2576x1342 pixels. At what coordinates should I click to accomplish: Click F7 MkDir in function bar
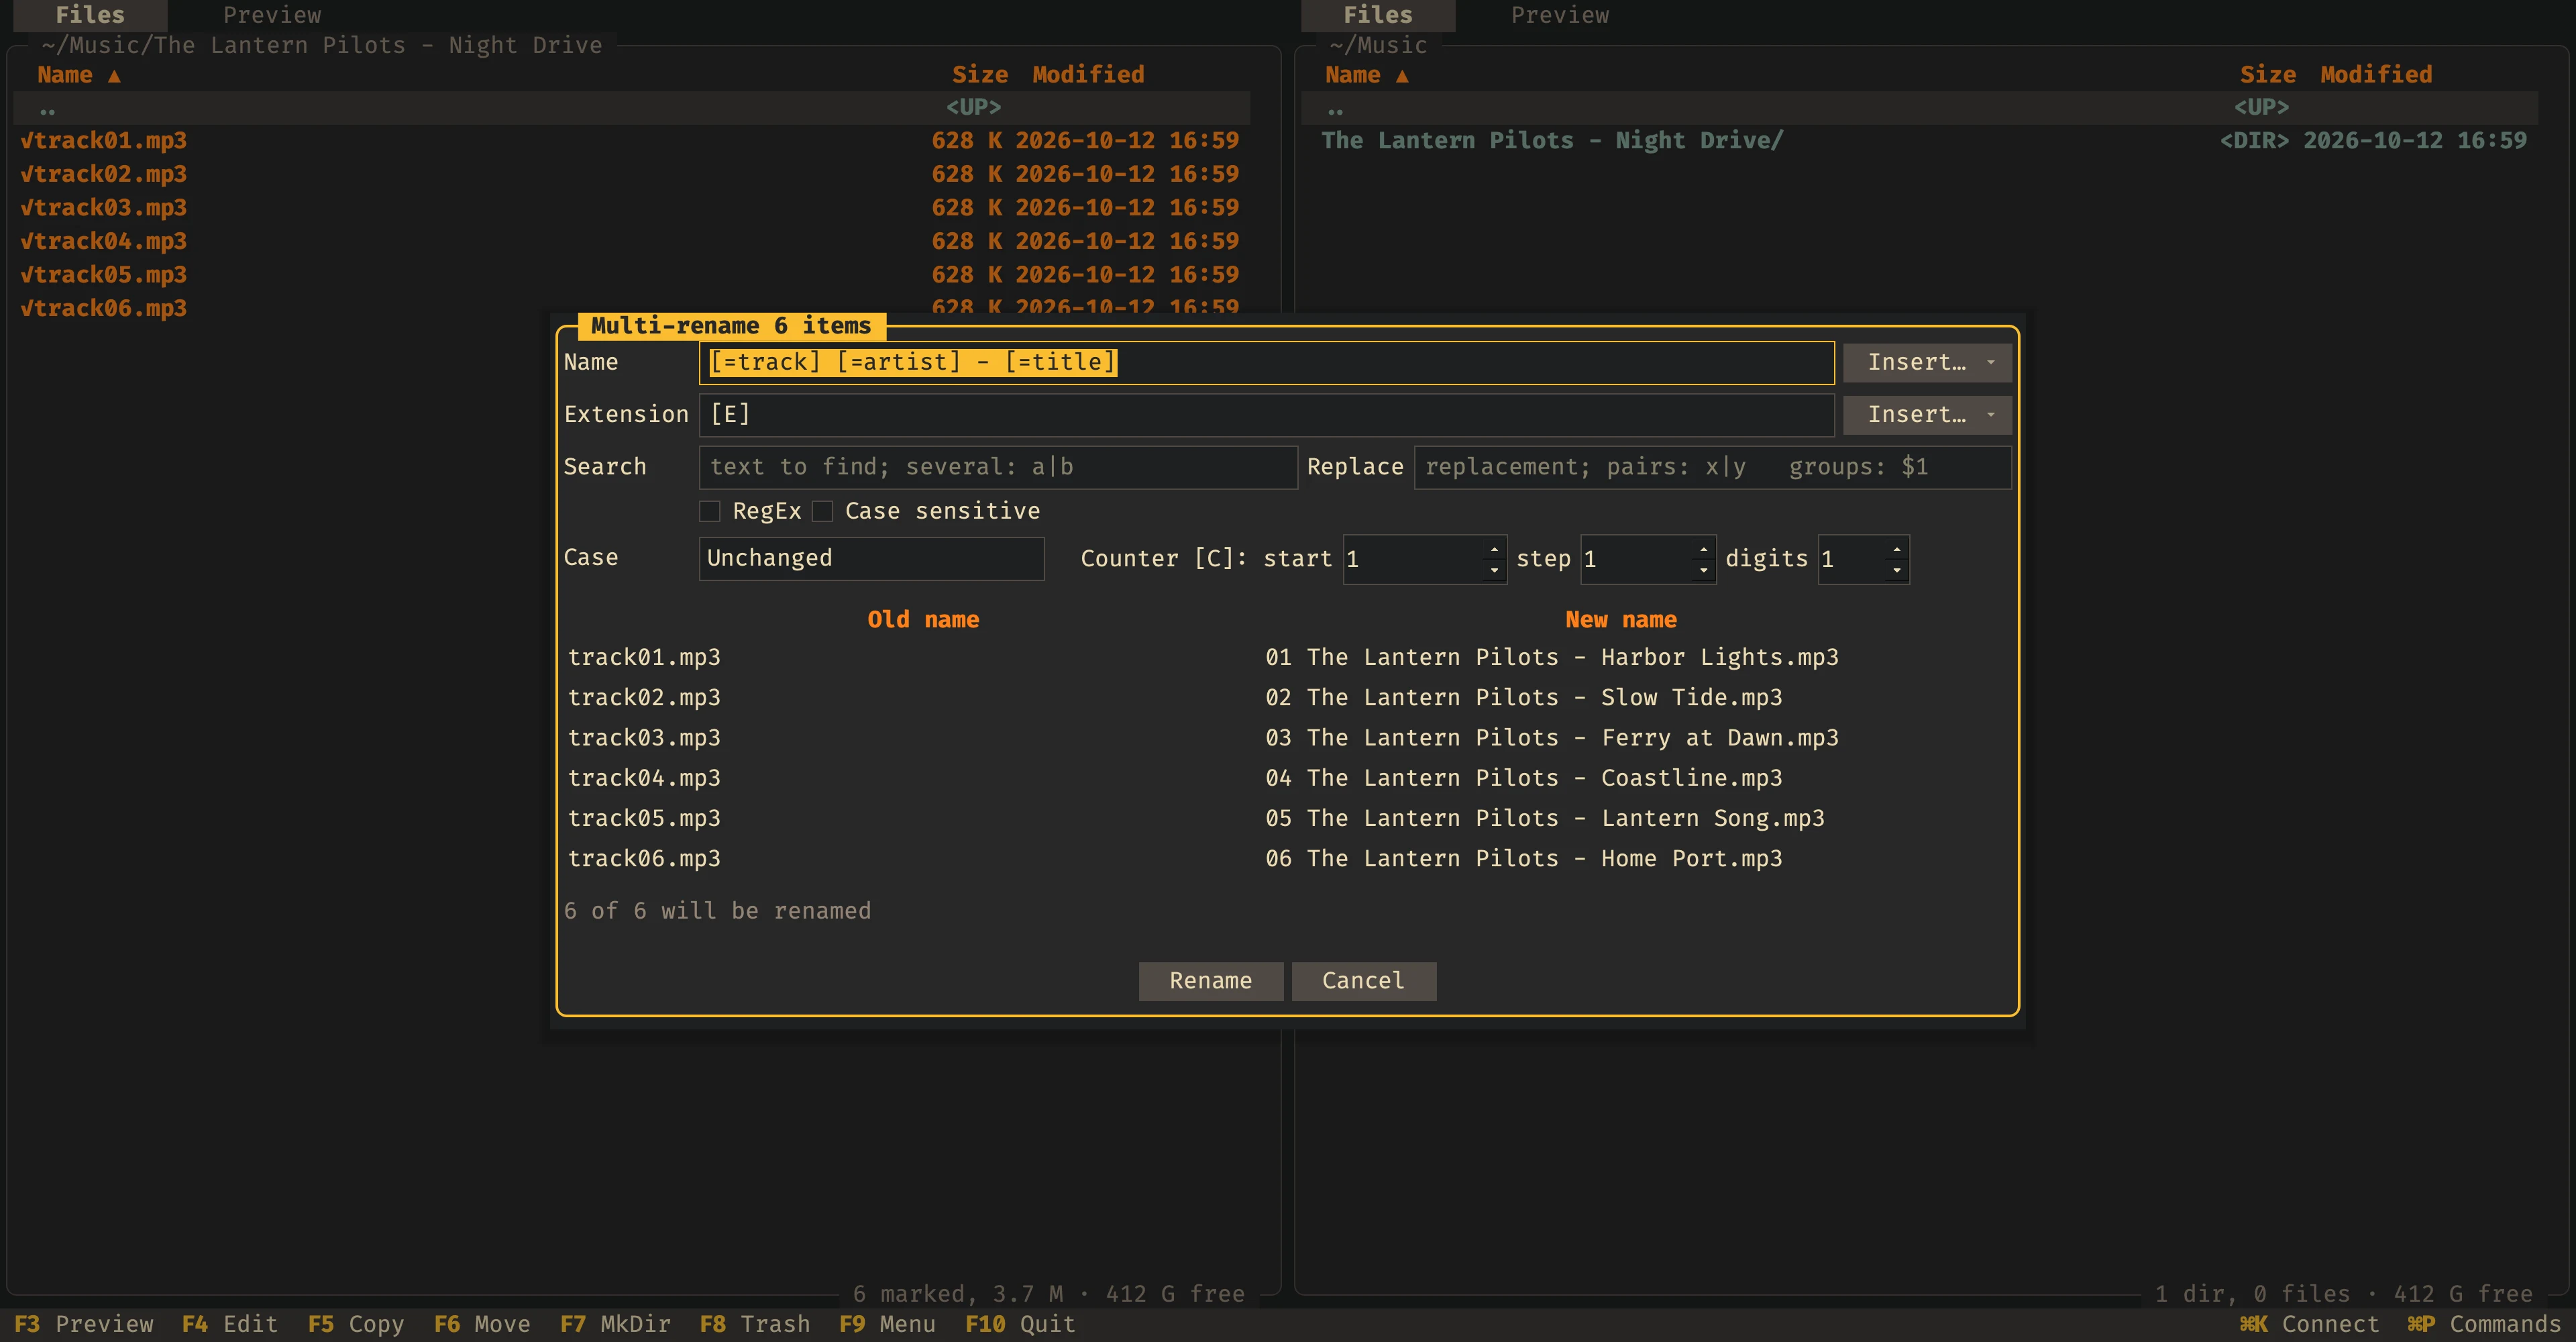(615, 1324)
